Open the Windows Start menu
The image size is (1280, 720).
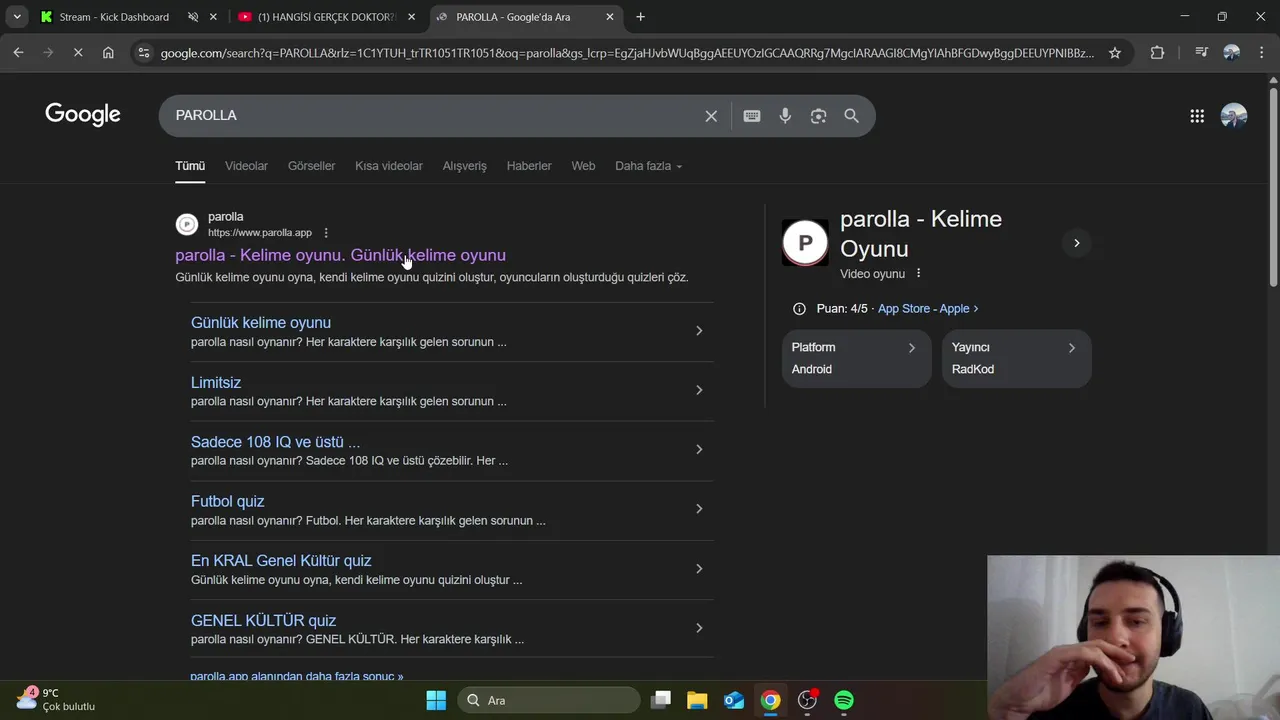pos(436,700)
